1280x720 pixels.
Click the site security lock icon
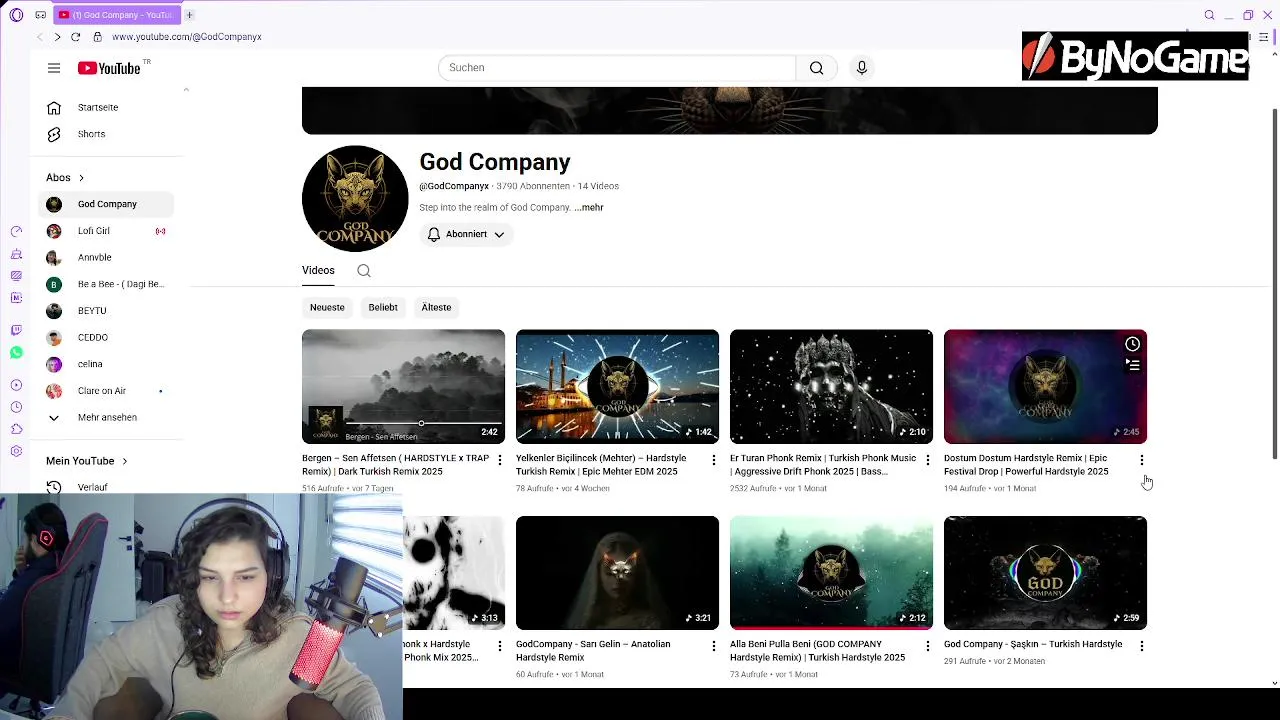(97, 37)
